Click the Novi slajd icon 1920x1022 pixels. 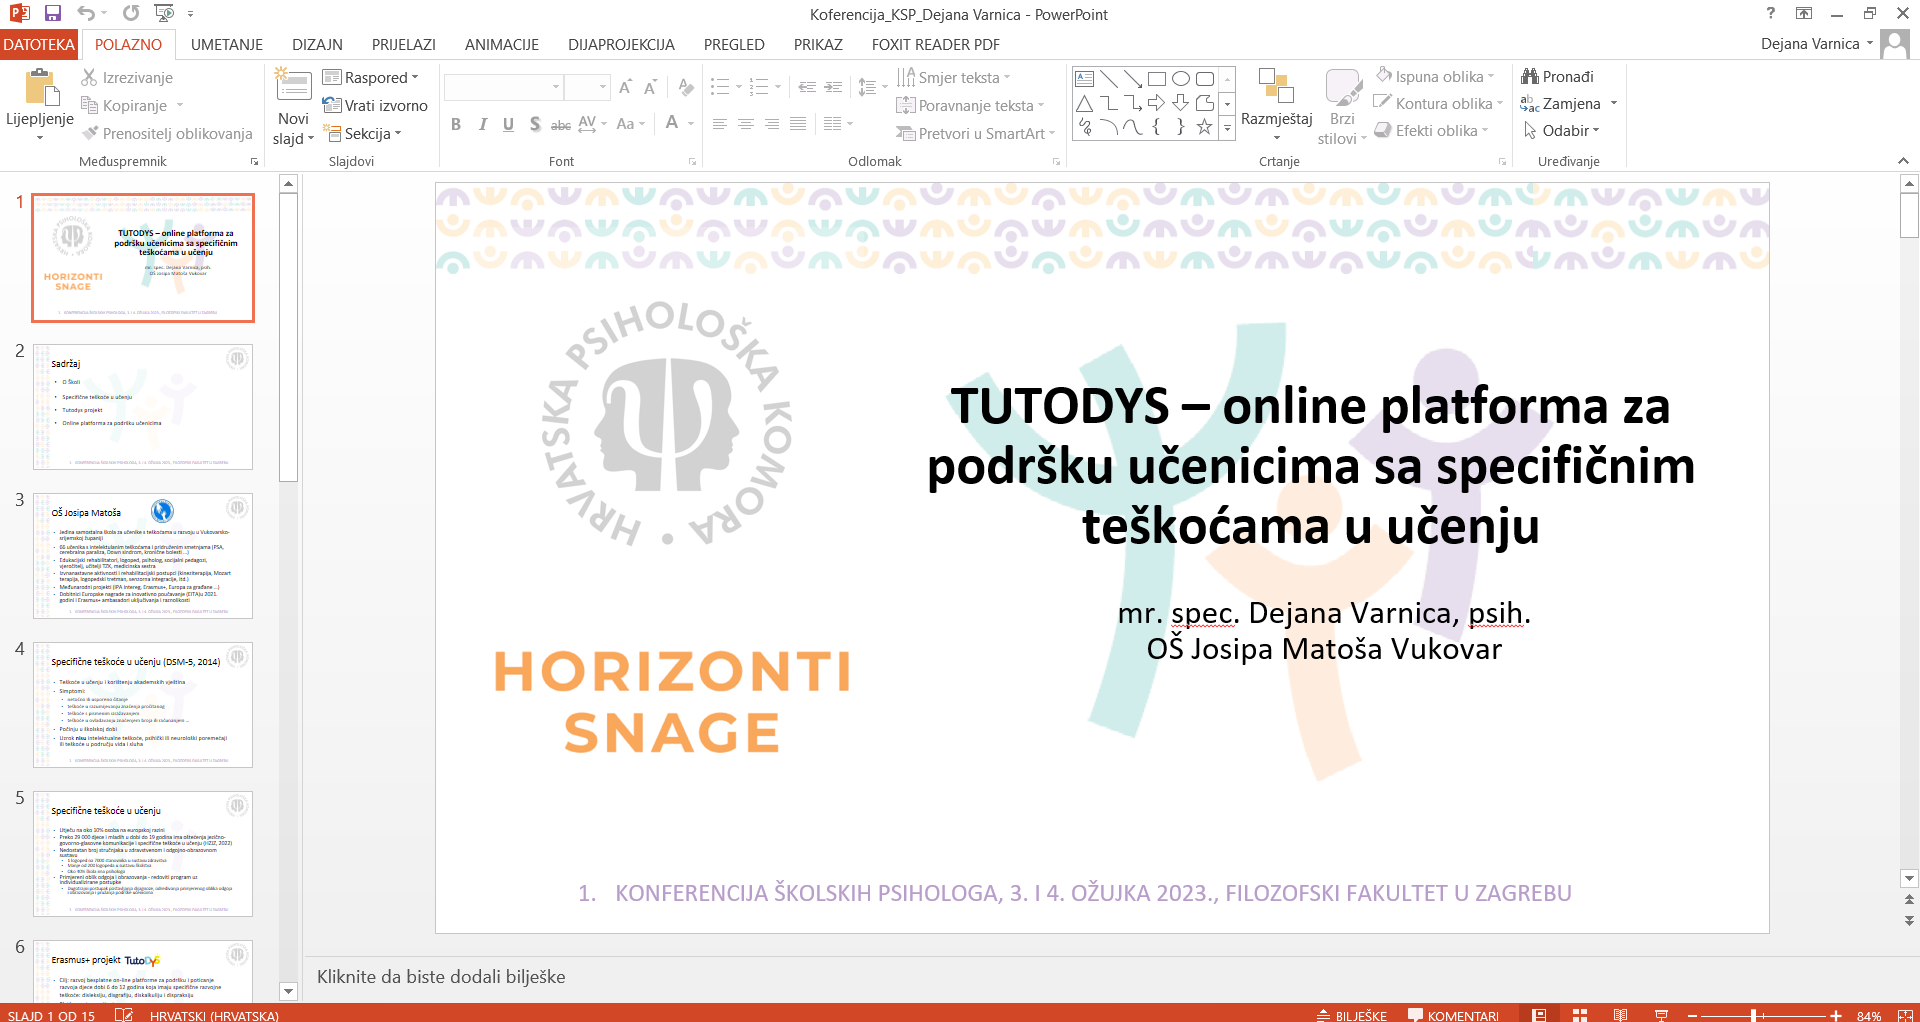(293, 84)
